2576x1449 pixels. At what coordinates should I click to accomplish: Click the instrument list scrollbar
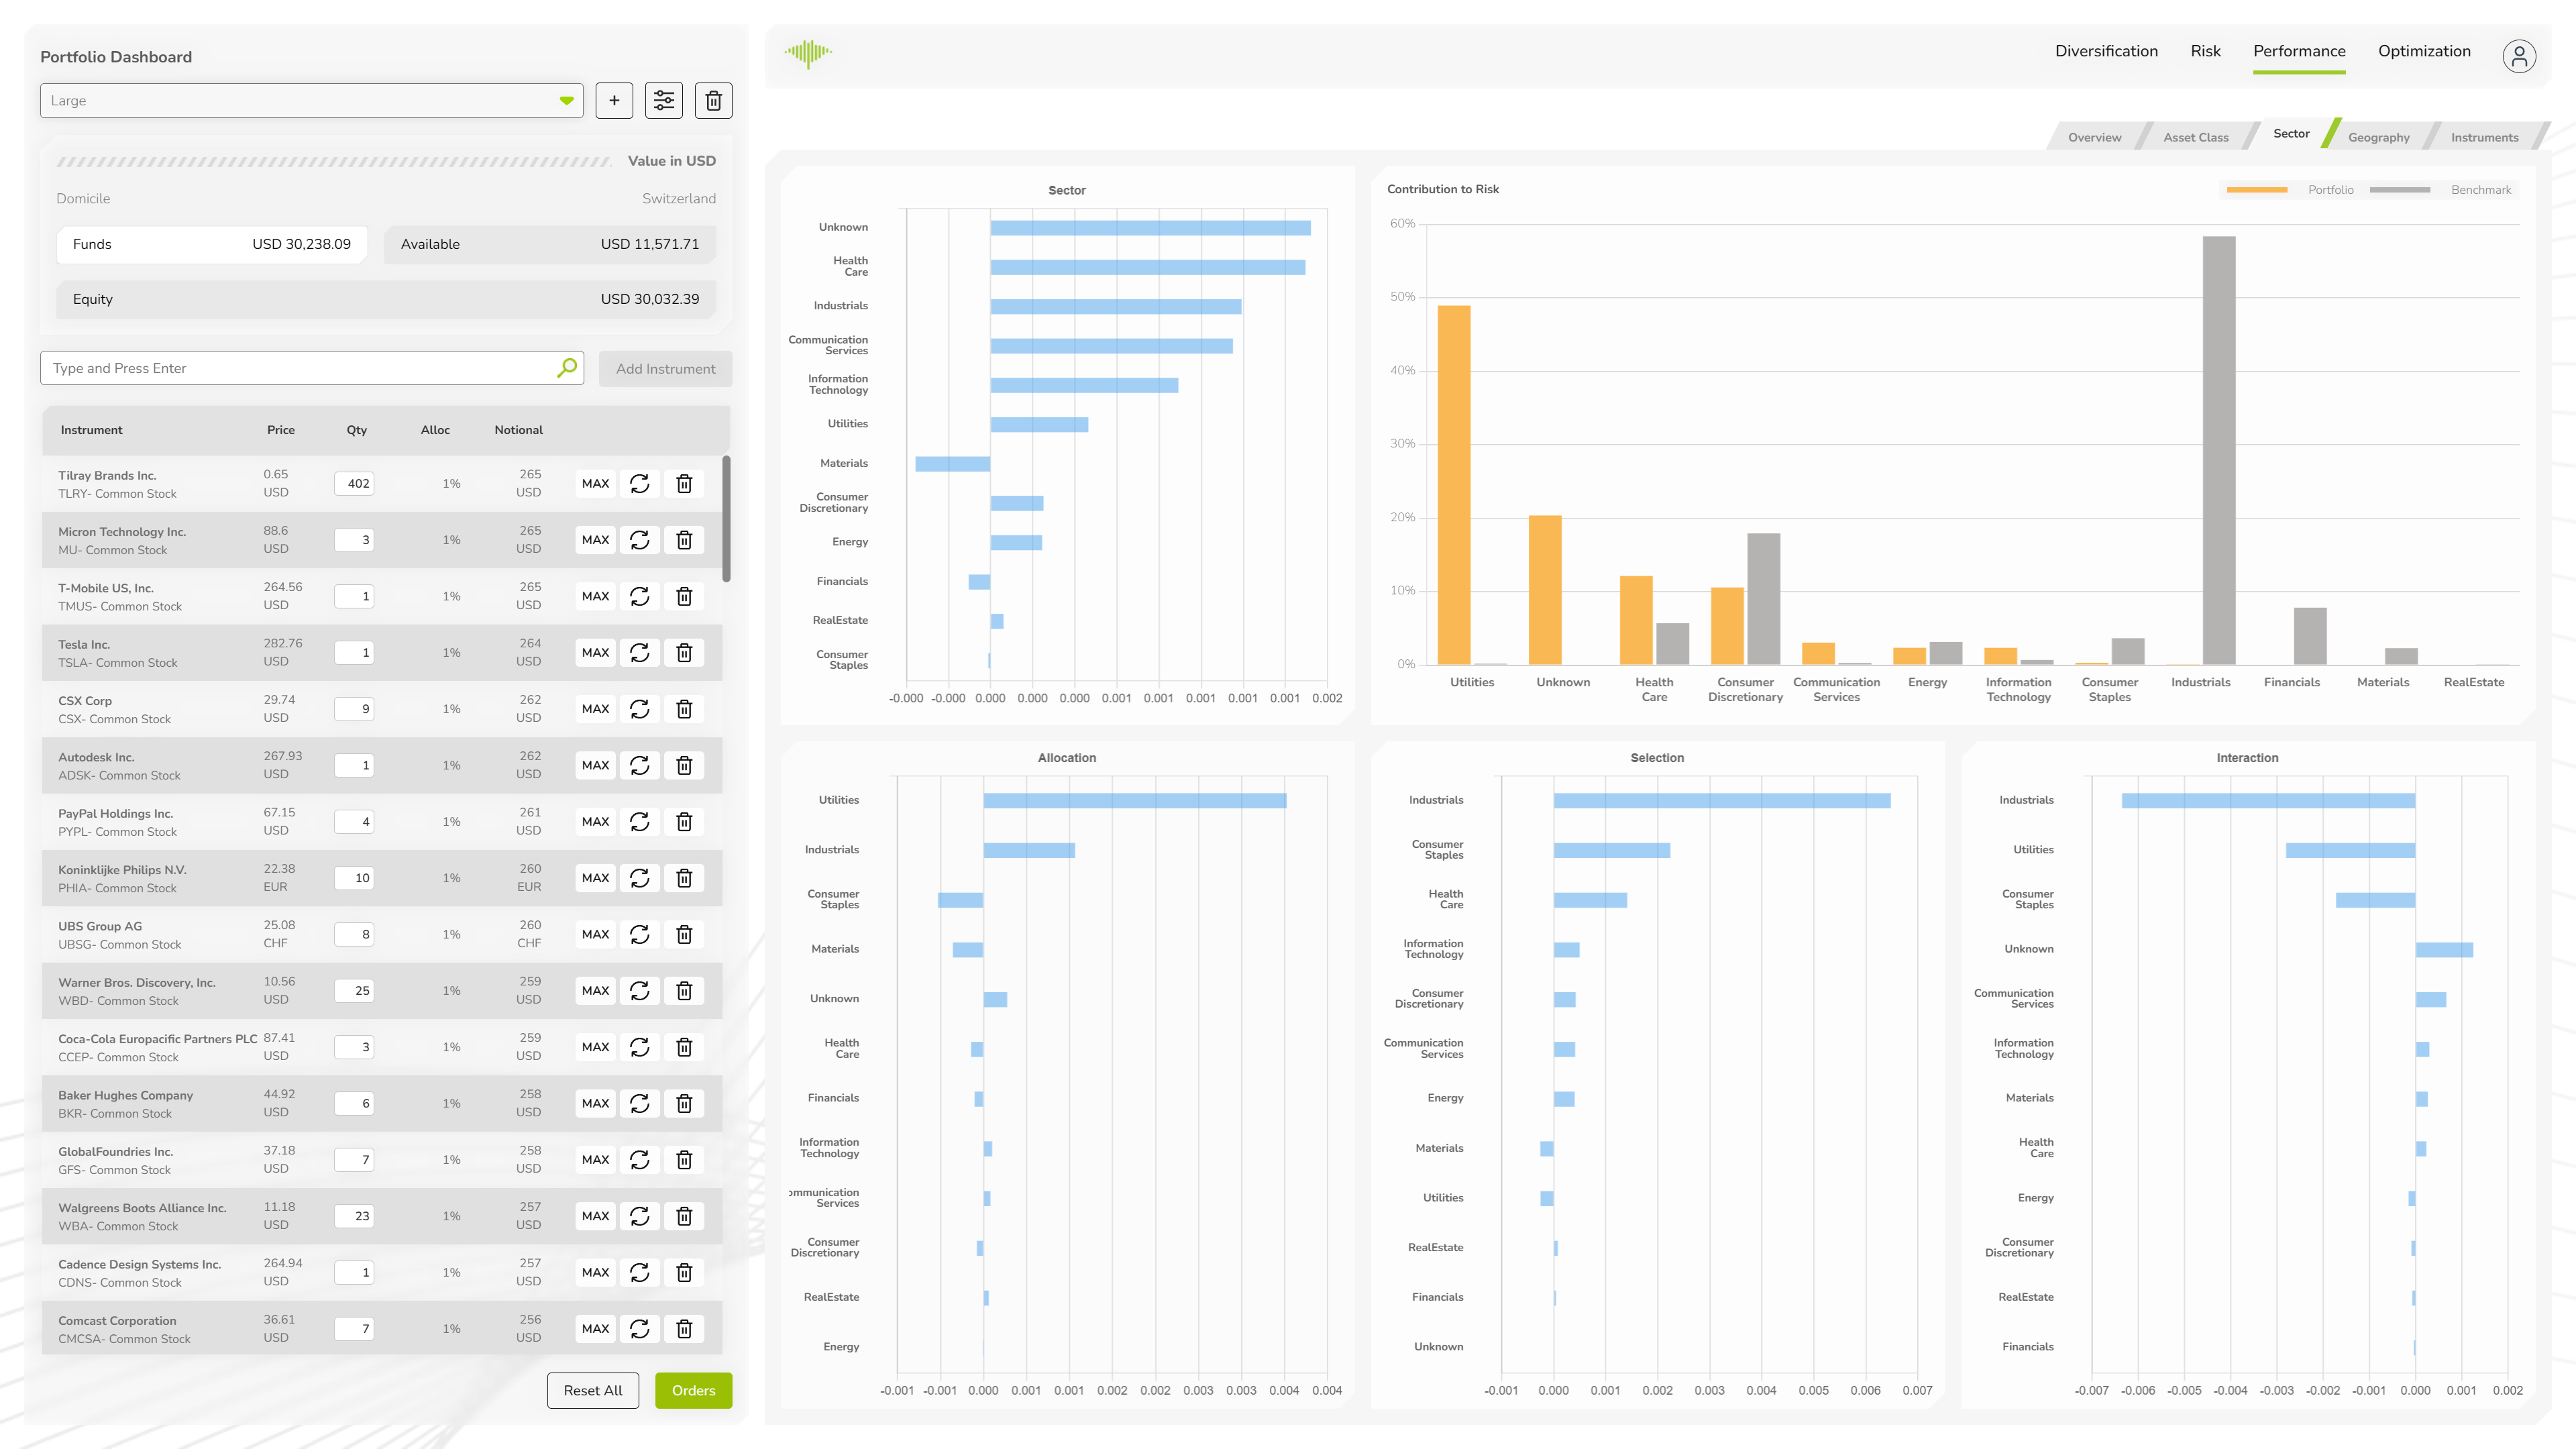pos(726,519)
